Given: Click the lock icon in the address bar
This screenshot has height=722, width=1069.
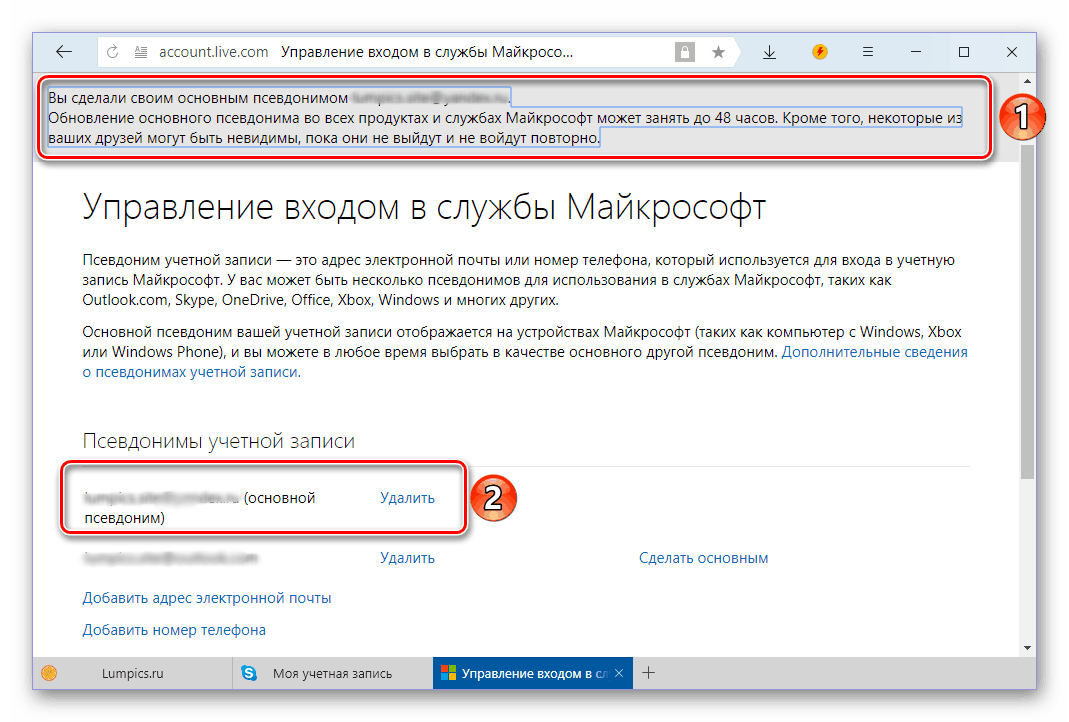Looking at the screenshot, I should [684, 52].
